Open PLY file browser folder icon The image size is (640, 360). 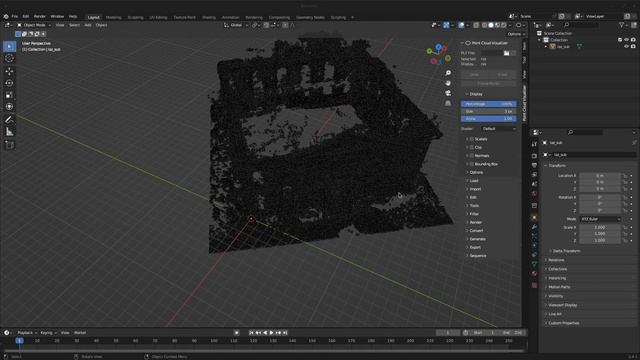pos(507,53)
